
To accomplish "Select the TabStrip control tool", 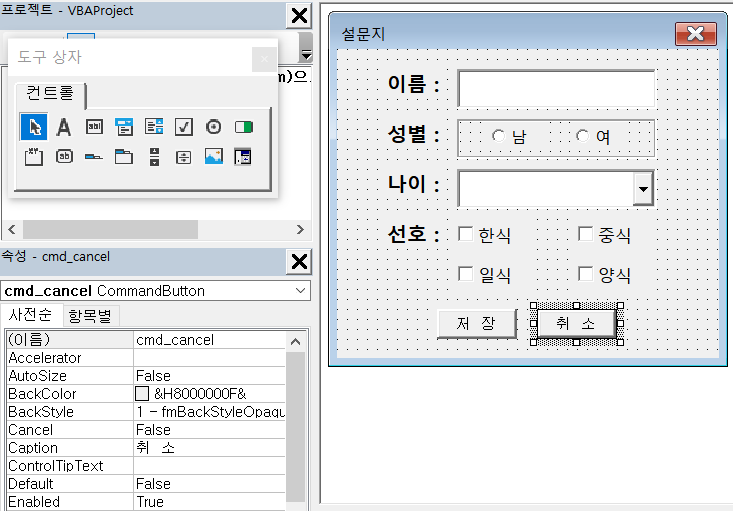I will click(x=94, y=157).
